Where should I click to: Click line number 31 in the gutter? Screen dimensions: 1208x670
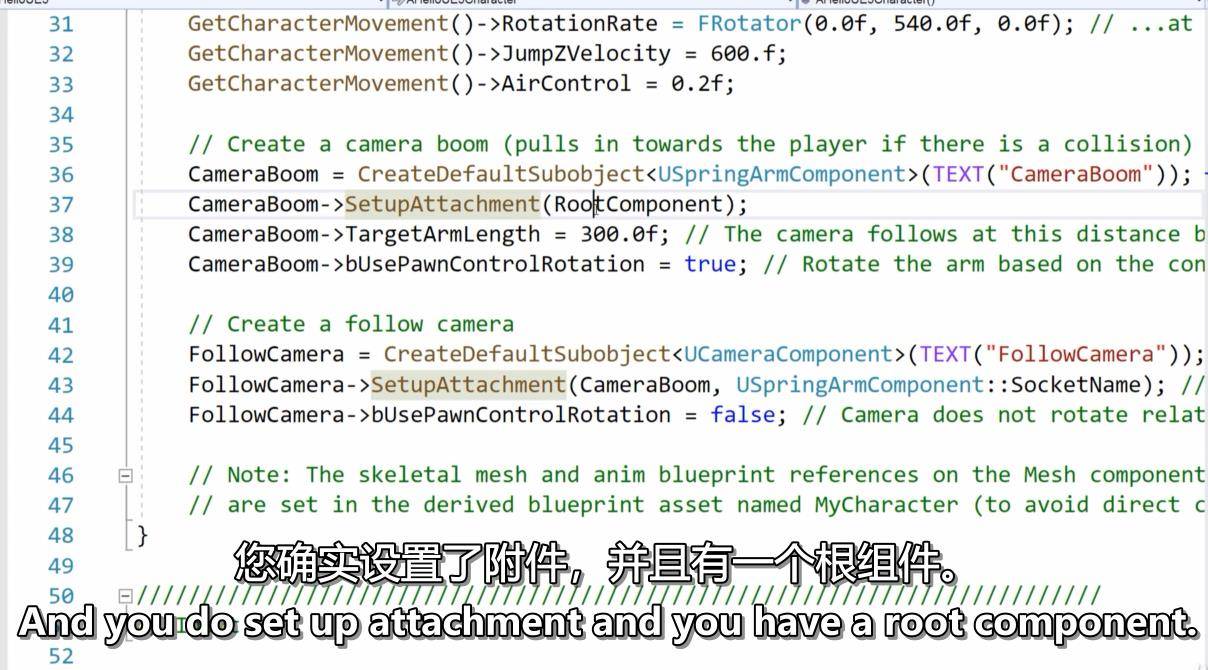click(61, 24)
